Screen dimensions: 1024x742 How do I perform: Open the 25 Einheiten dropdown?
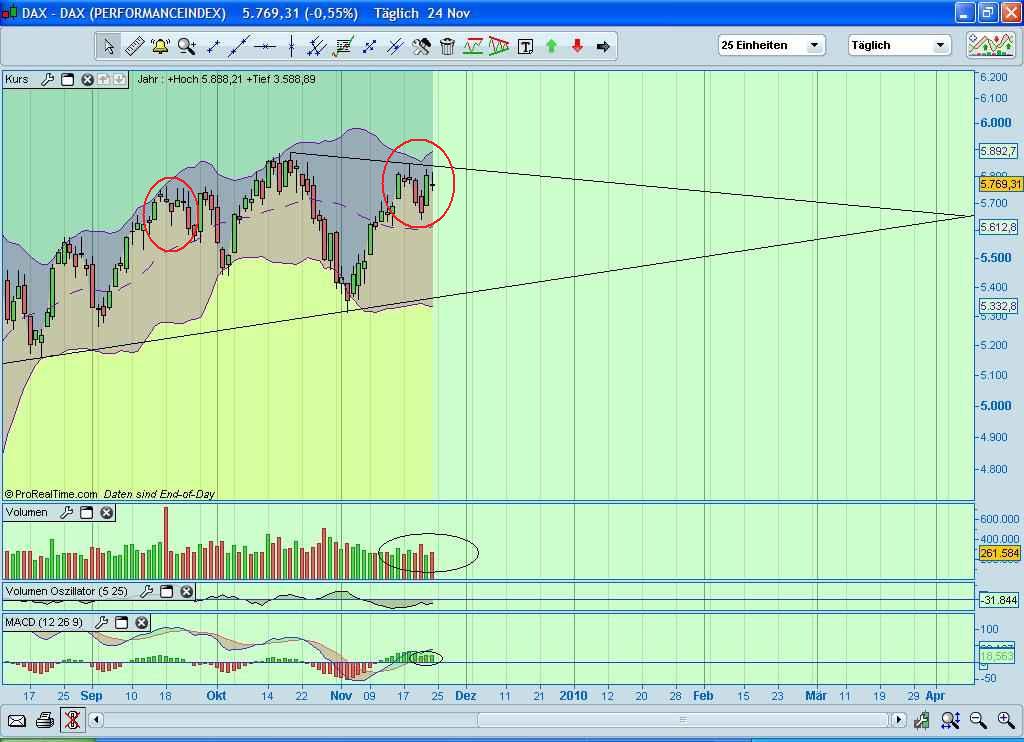tap(772, 45)
